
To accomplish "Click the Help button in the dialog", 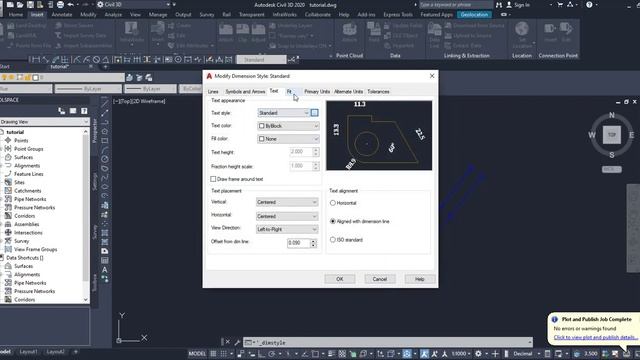I will [420, 279].
